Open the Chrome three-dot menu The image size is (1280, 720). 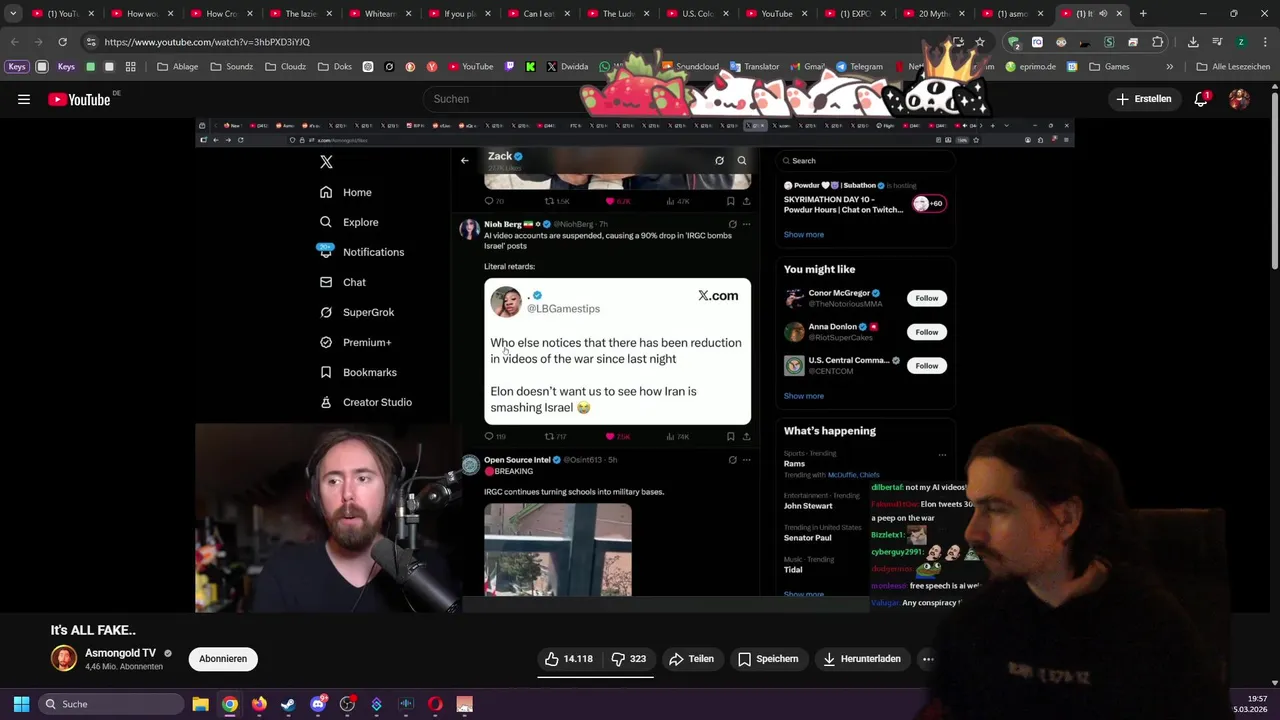click(1265, 42)
